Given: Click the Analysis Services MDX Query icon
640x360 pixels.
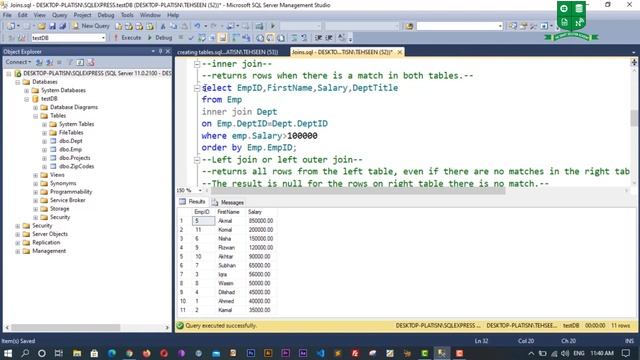Looking at the screenshot, I should point(129,26).
